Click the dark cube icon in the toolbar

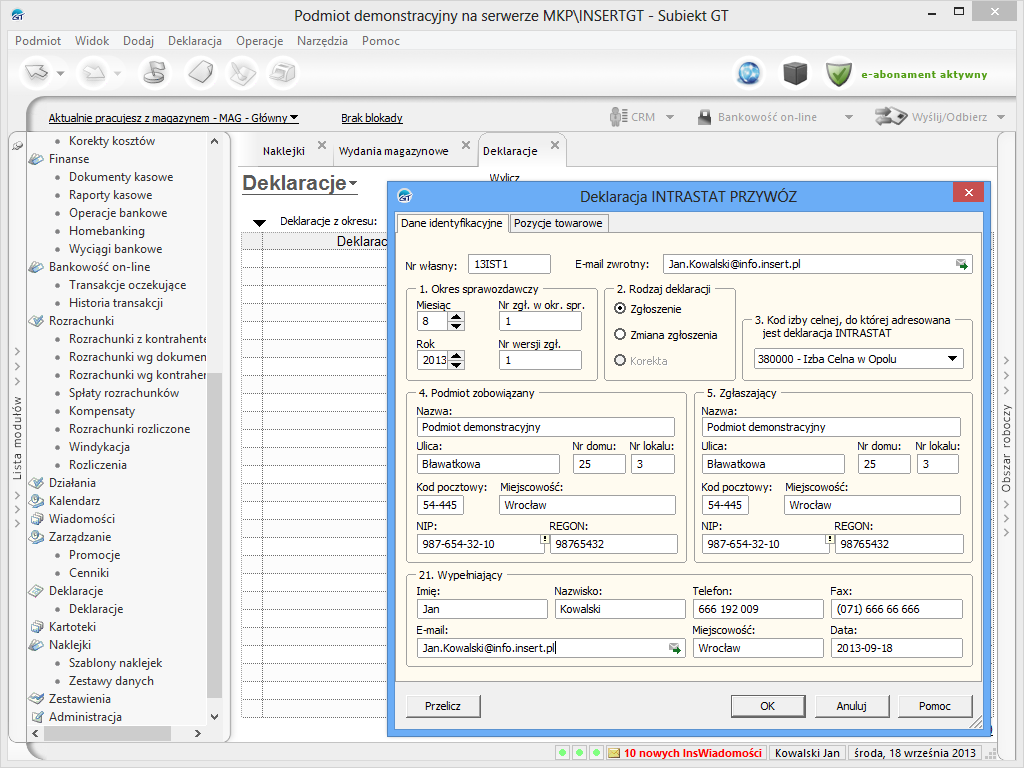pos(794,73)
